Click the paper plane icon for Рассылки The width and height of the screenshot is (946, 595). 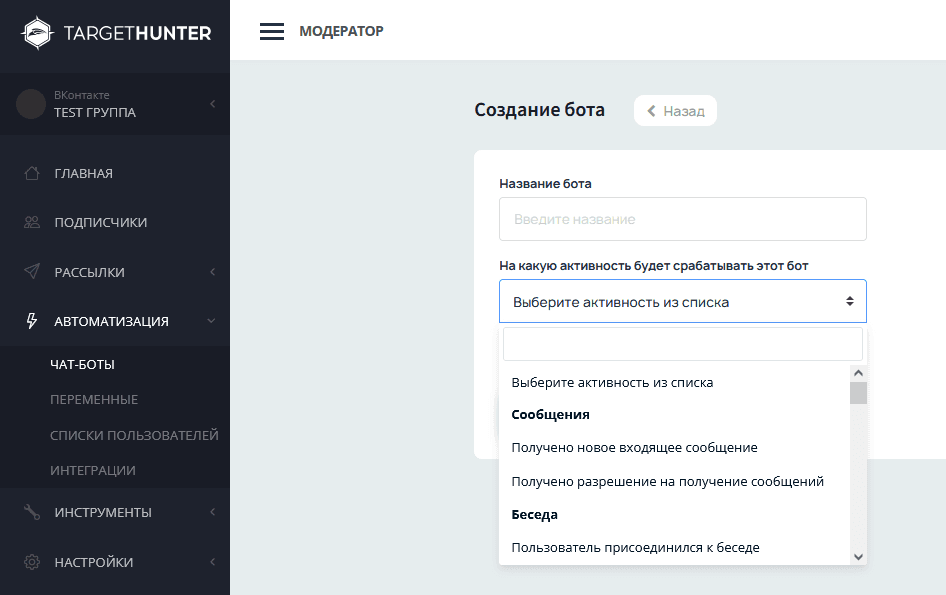(x=32, y=272)
